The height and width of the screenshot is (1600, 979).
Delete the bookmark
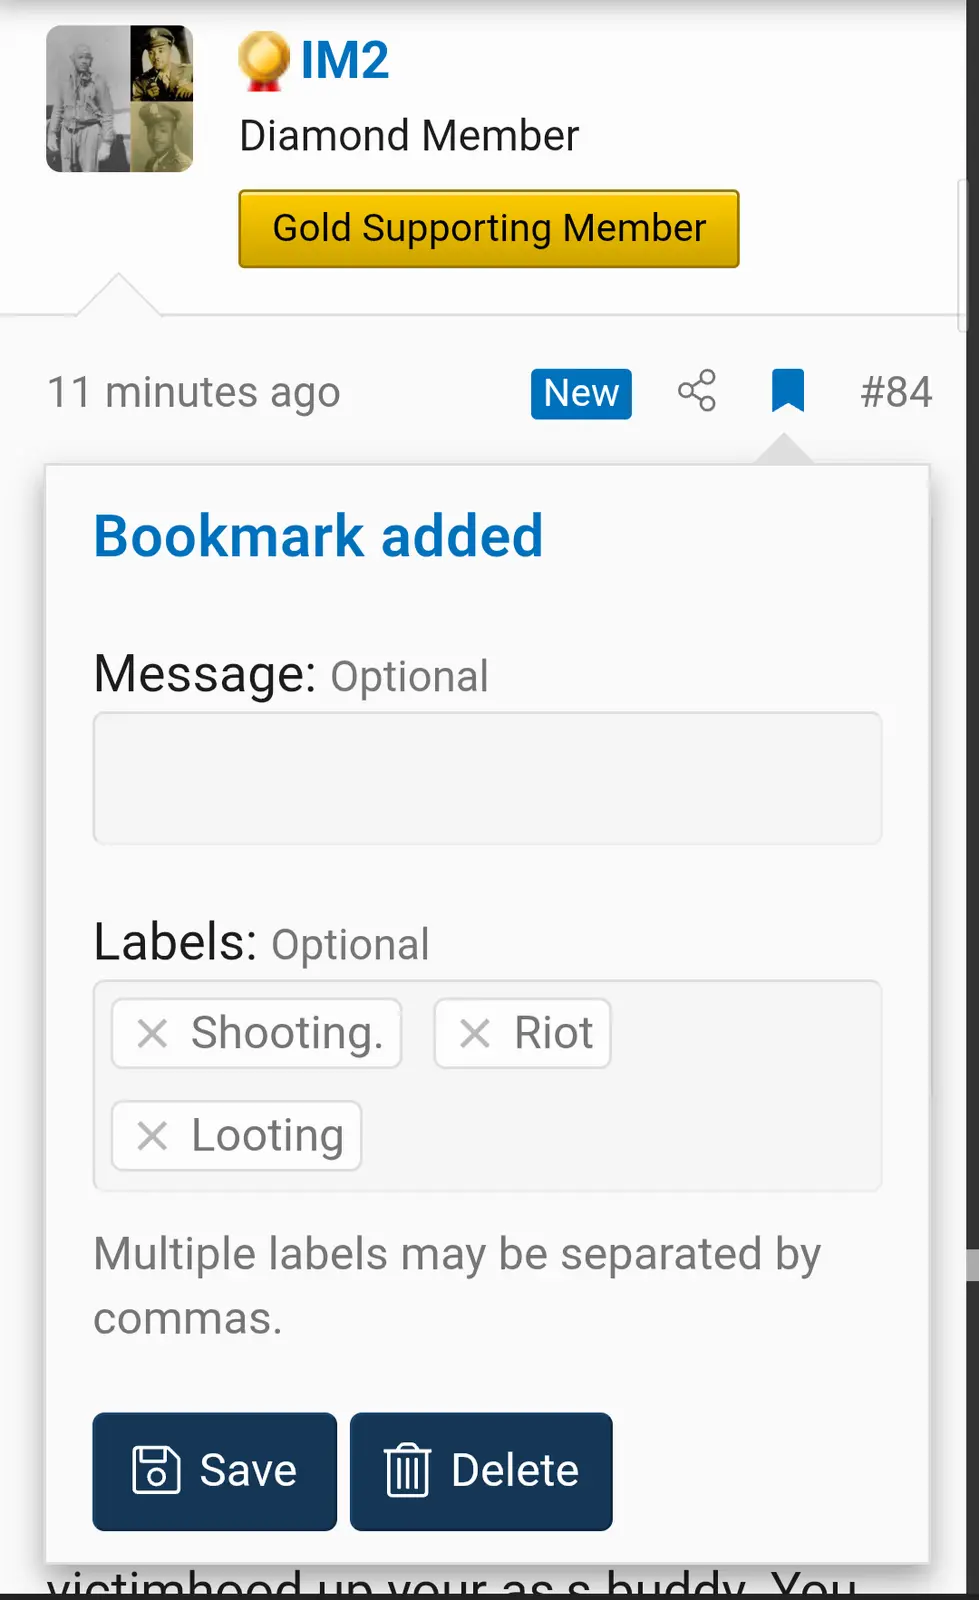[x=481, y=1471]
